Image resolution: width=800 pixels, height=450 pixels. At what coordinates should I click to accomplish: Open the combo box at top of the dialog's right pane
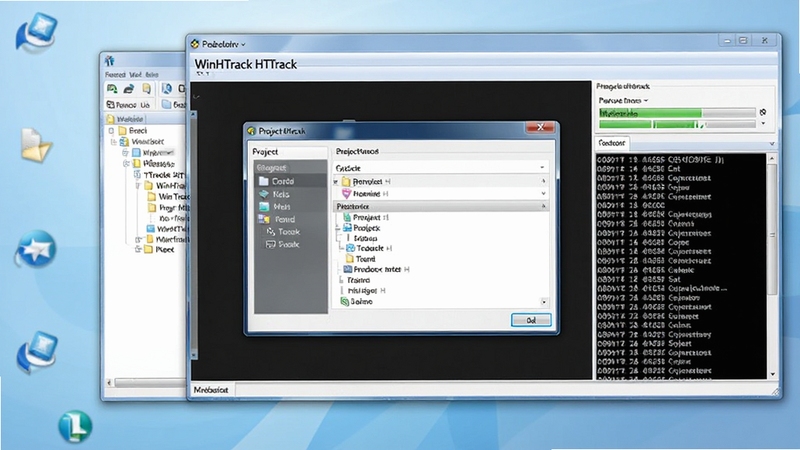tap(441, 168)
